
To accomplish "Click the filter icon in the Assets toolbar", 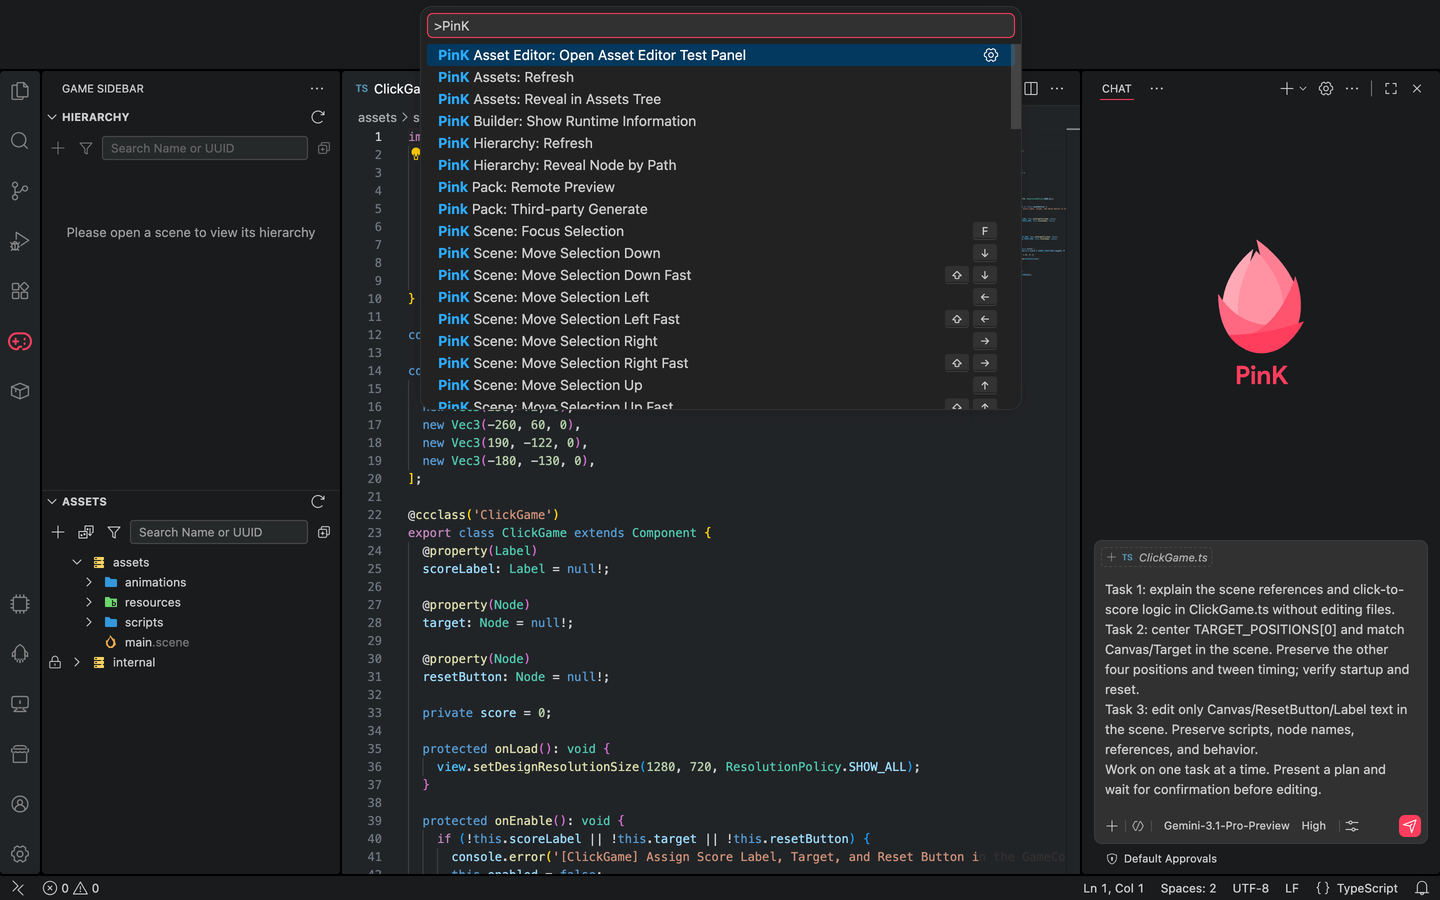I will tap(114, 532).
